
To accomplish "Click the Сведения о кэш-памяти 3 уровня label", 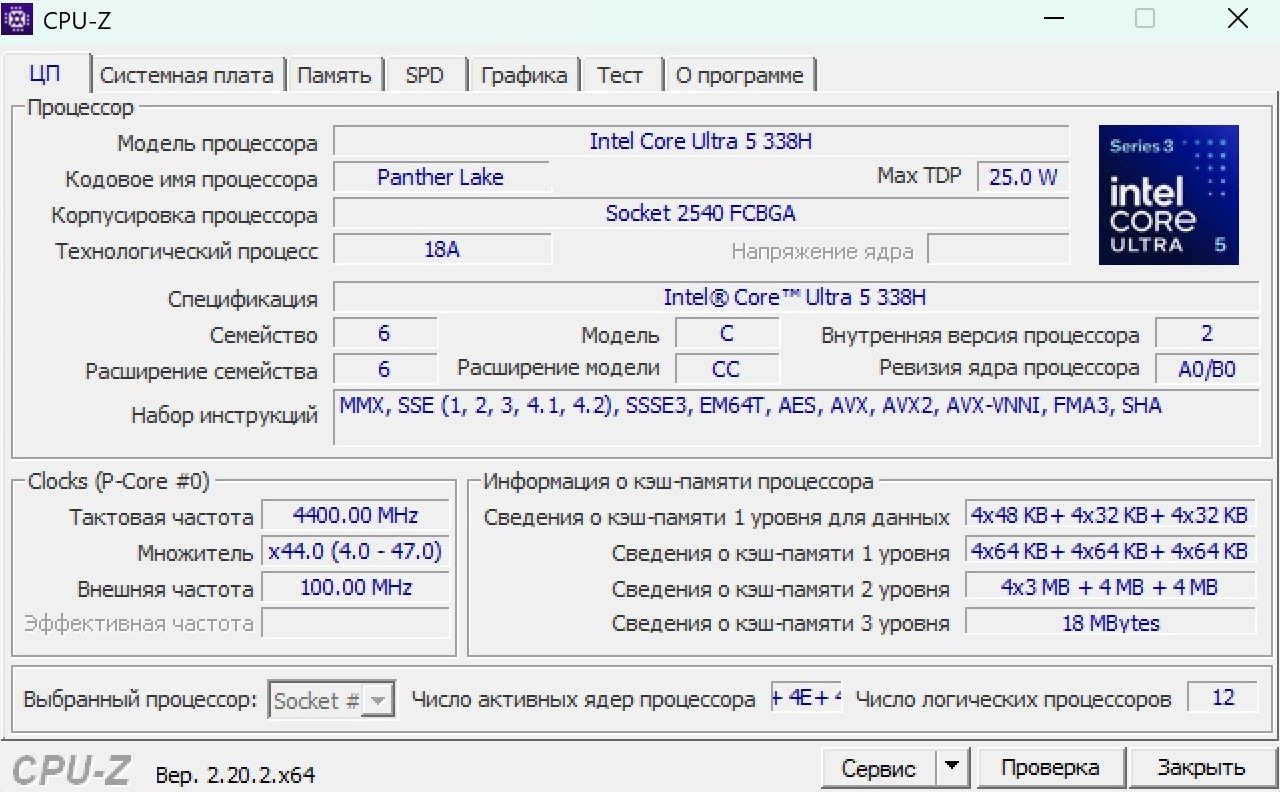I will tap(780, 624).
